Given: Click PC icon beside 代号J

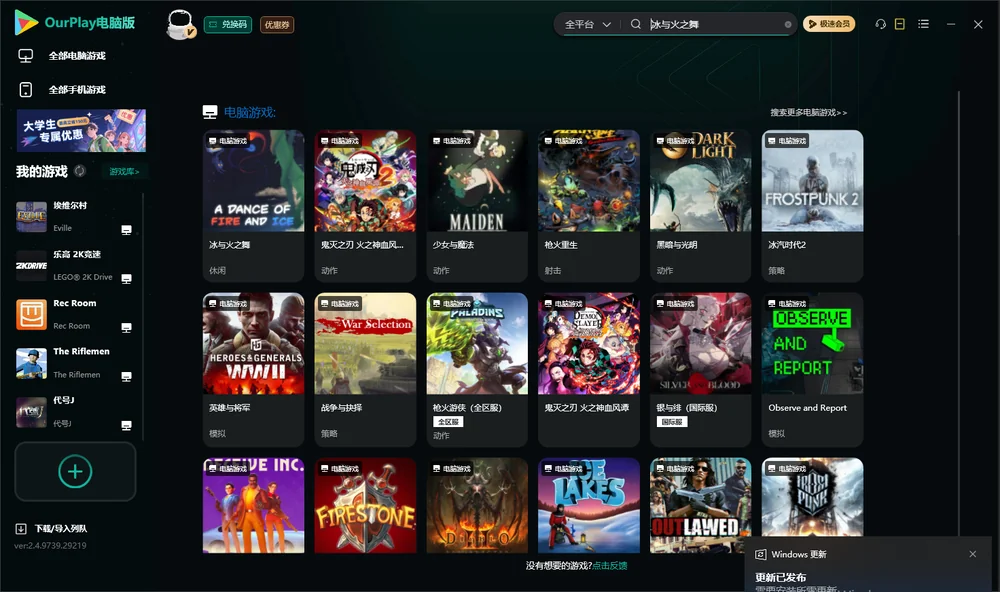Looking at the screenshot, I should pos(126,426).
